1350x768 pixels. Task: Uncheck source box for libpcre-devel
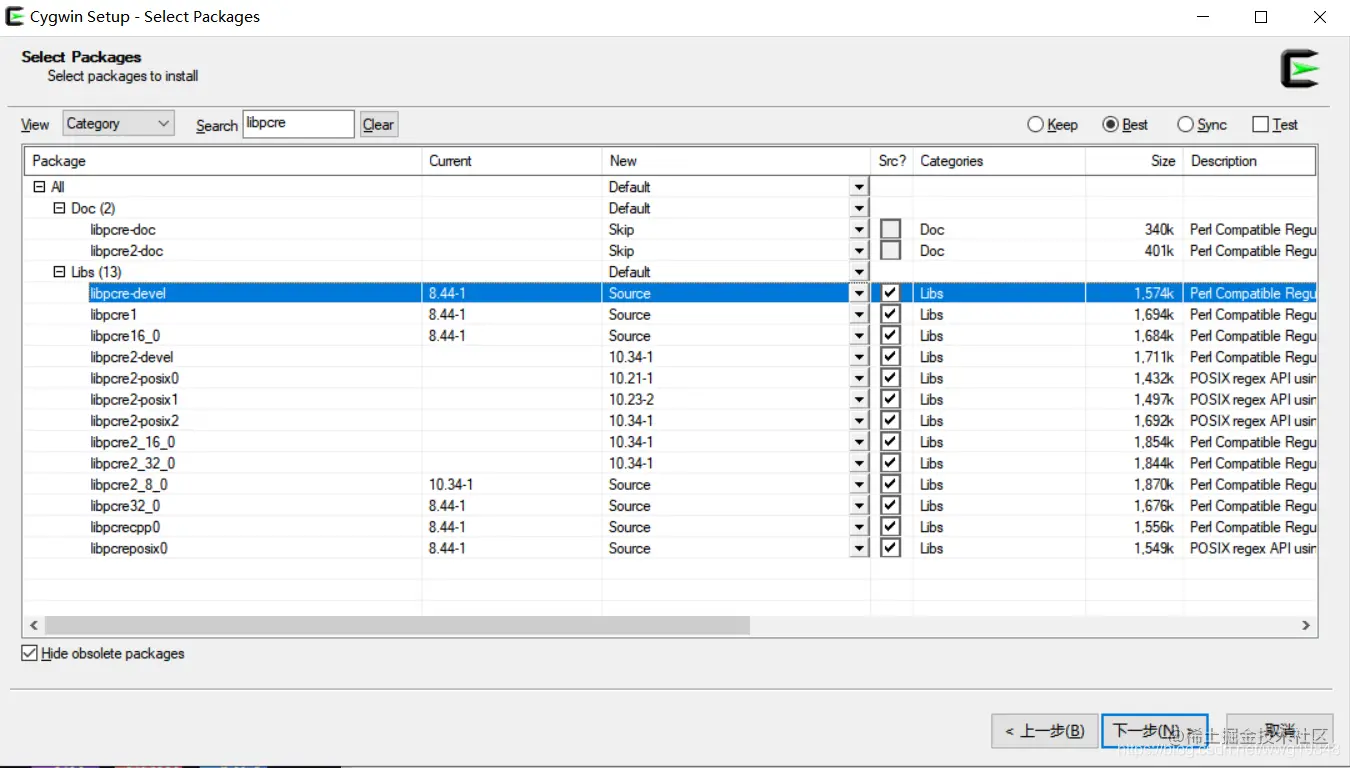[x=891, y=293]
